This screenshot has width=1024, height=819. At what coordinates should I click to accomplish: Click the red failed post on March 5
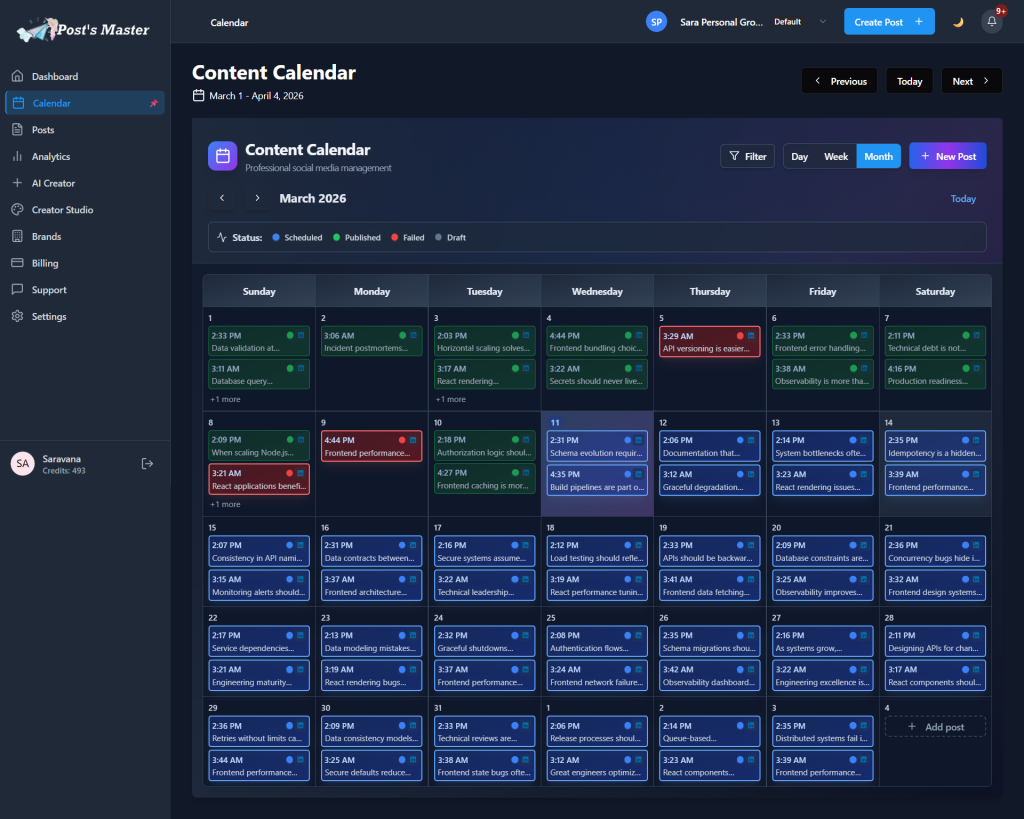(x=709, y=342)
